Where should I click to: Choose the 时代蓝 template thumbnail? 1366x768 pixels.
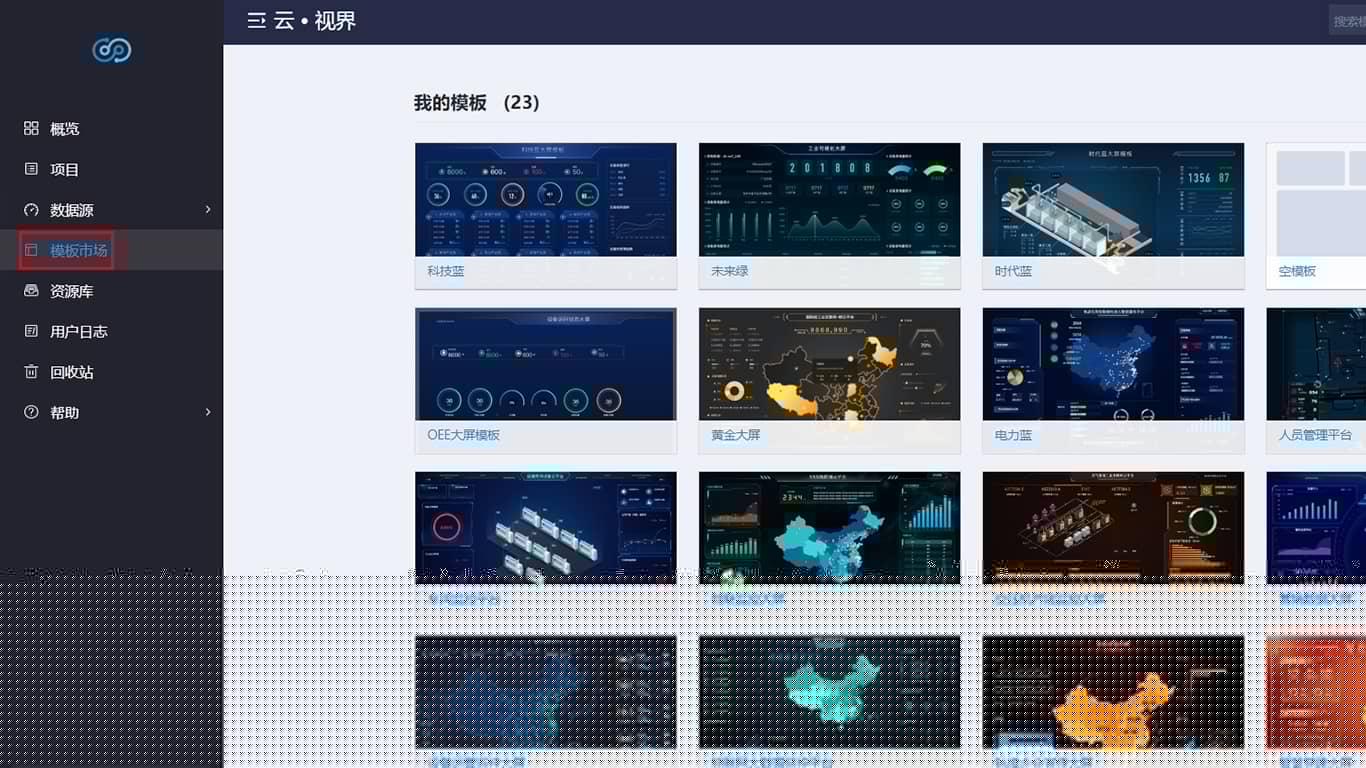pos(1114,200)
